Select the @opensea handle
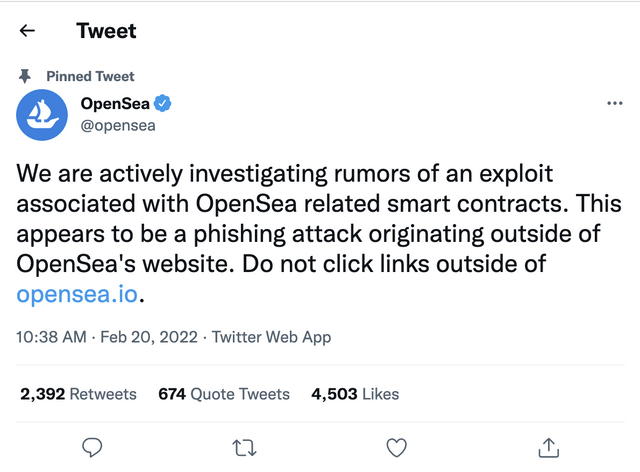 point(117,125)
